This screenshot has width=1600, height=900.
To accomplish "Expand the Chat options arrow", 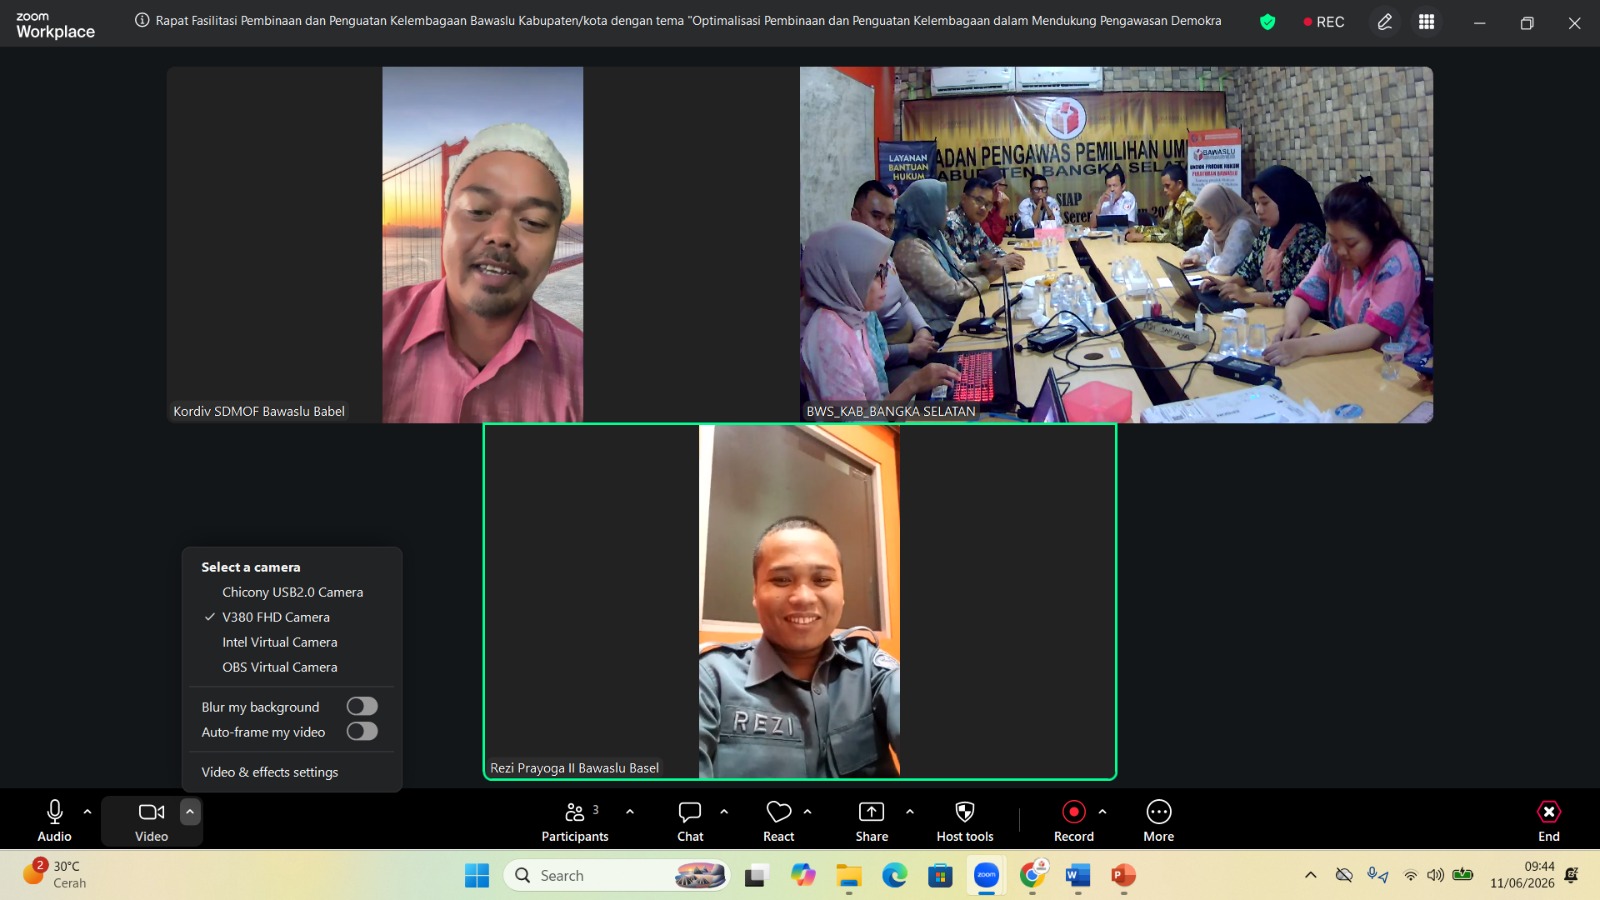I will pos(724,812).
